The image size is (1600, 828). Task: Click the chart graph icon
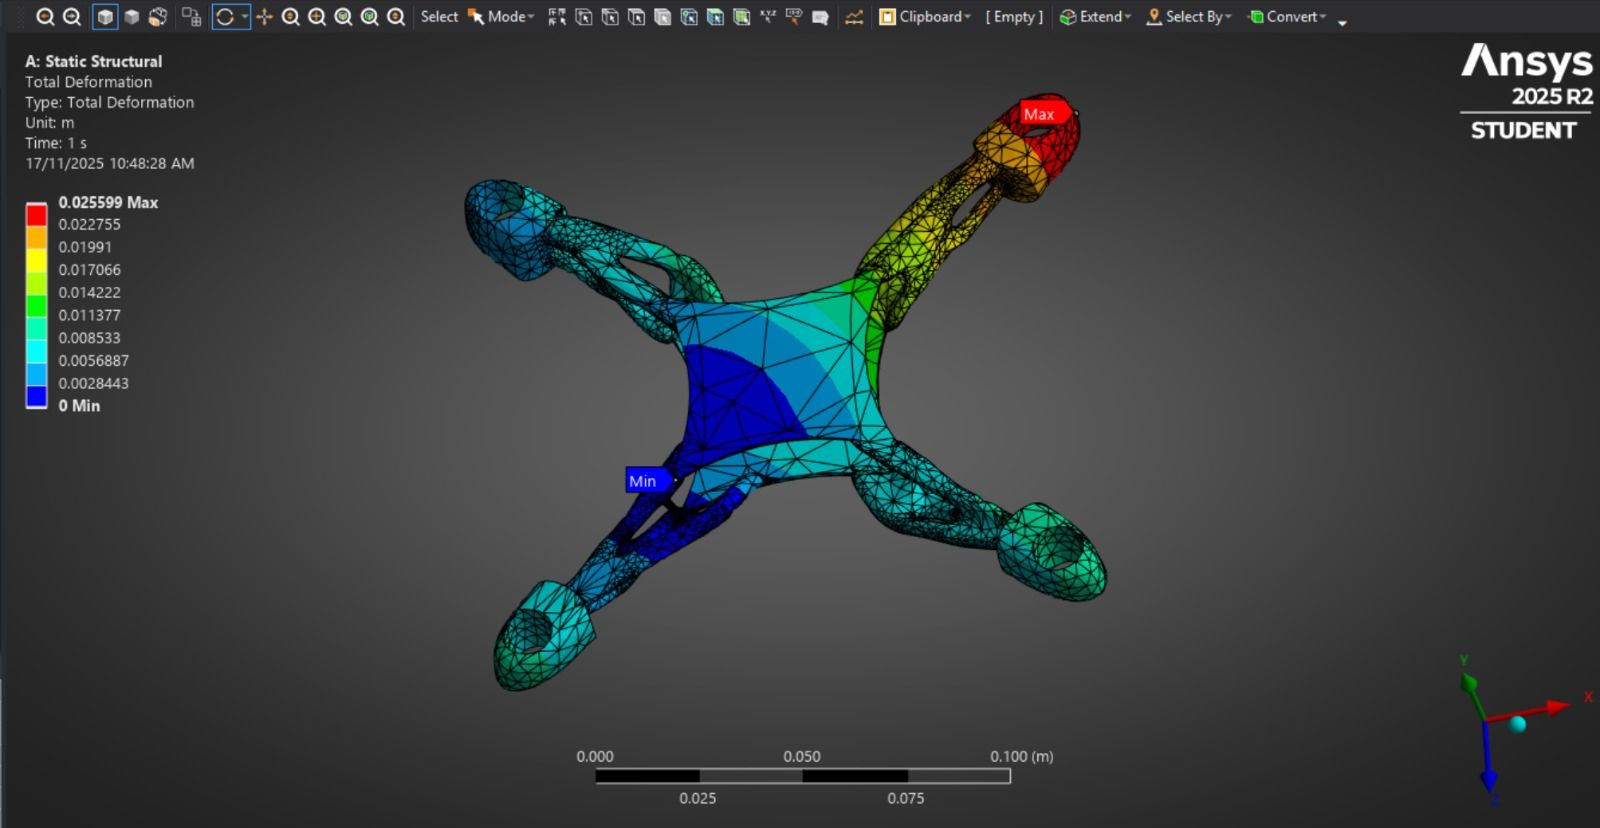[854, 17]
